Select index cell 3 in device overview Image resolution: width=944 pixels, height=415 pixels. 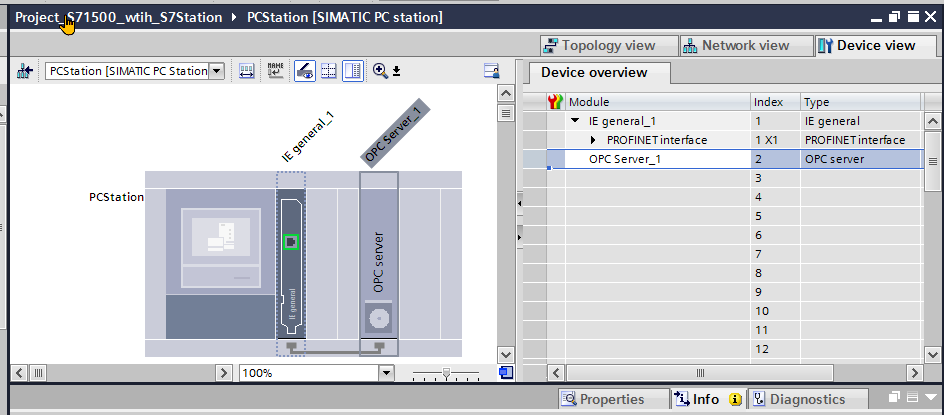pyautogui.click(x=775, y=178)
